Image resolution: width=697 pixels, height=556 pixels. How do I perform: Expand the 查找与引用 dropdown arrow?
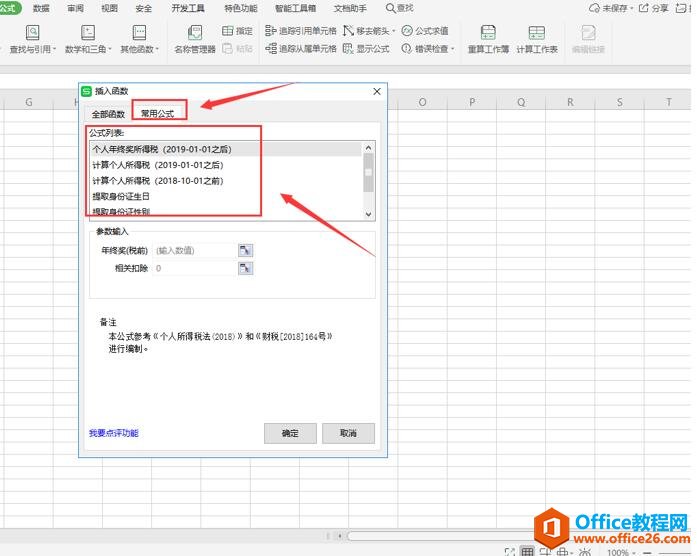[54, 49]
